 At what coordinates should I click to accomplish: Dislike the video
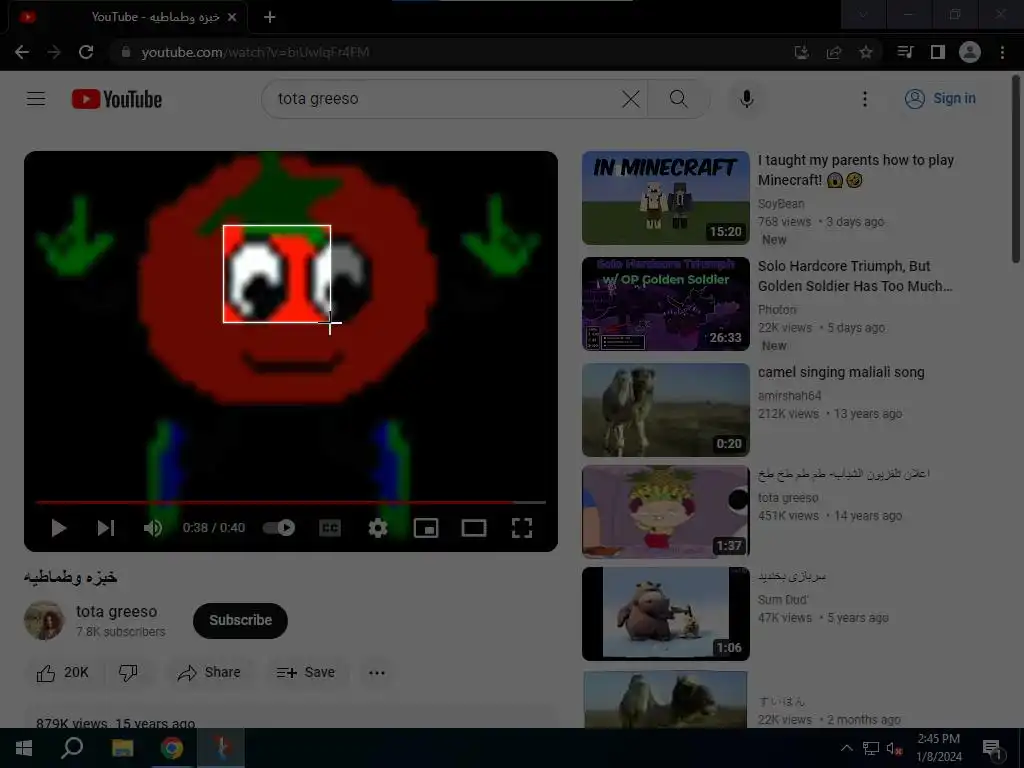click(x=128, y=673)
